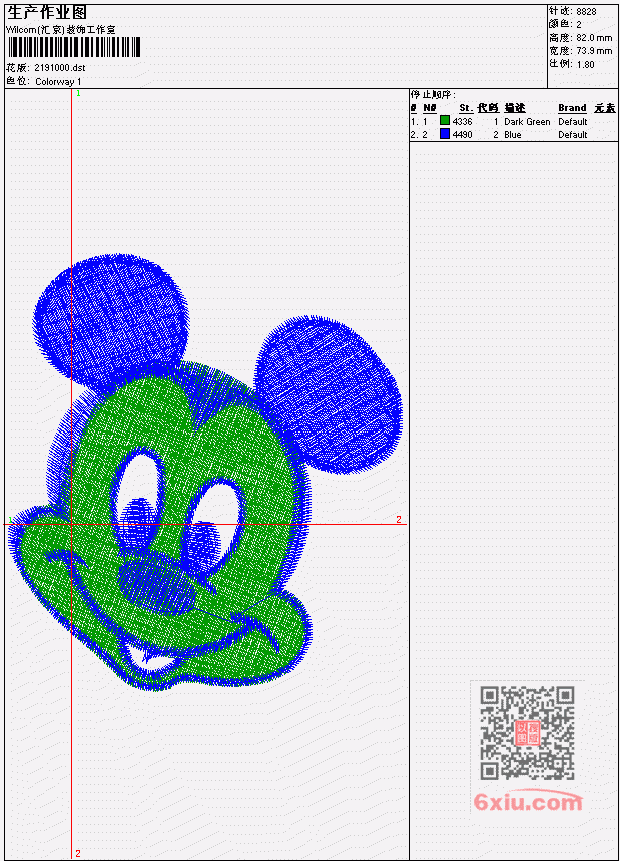Click the 'Wilcom(汇京)' studio name line
Viewport: 620px width, 861px height.
pyautogui.click(x=61, y=30)
